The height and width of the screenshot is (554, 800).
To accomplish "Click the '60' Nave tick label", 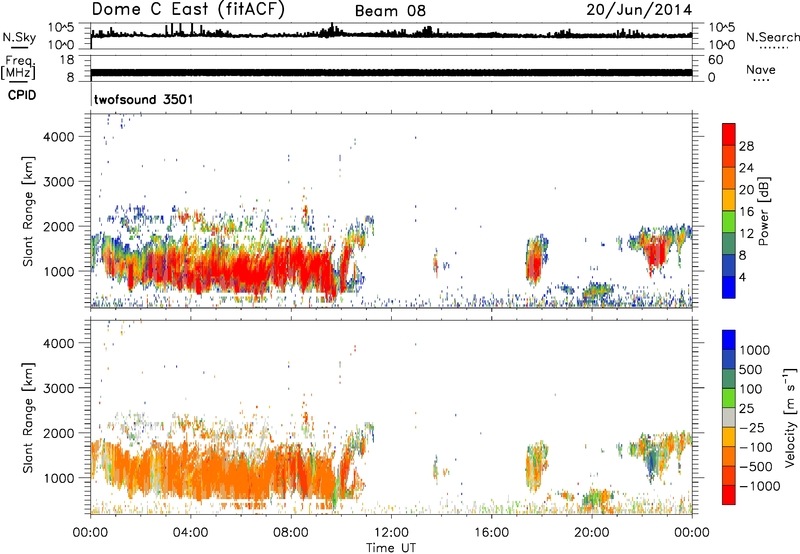I will tap(715, 60).
